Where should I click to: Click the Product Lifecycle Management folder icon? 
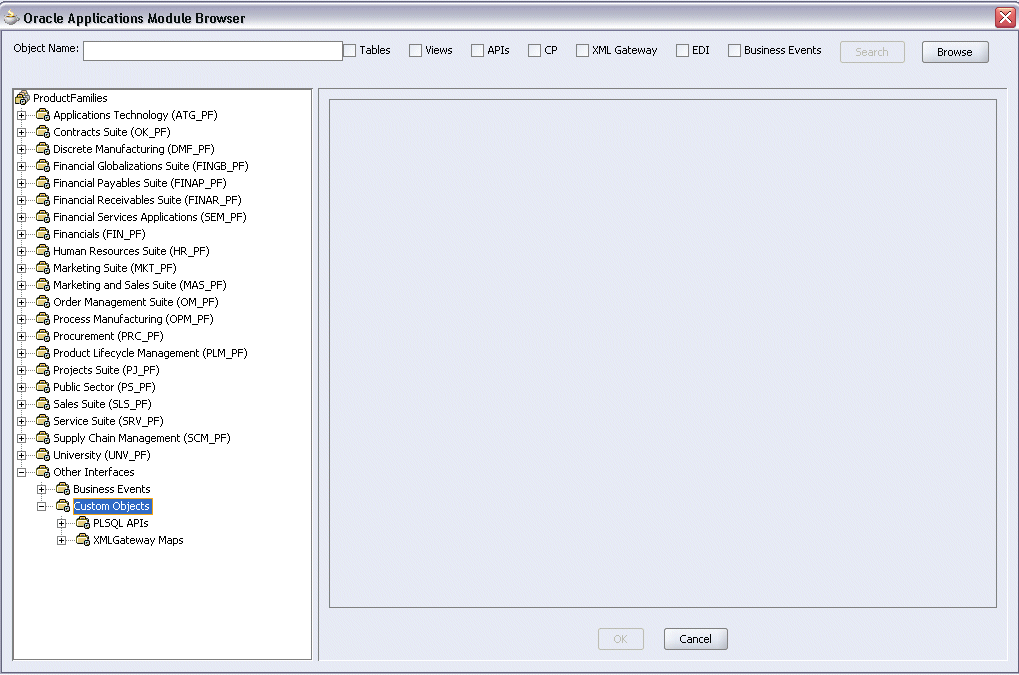coord(43,353)
